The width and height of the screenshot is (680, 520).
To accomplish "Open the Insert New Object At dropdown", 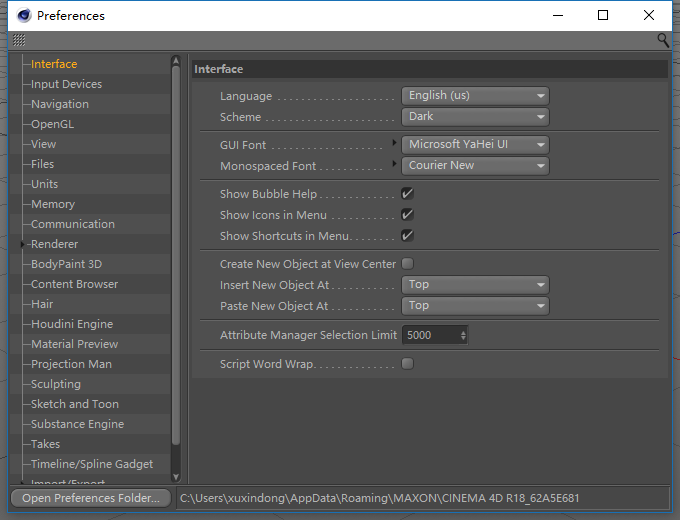I will tap(475, 285).
